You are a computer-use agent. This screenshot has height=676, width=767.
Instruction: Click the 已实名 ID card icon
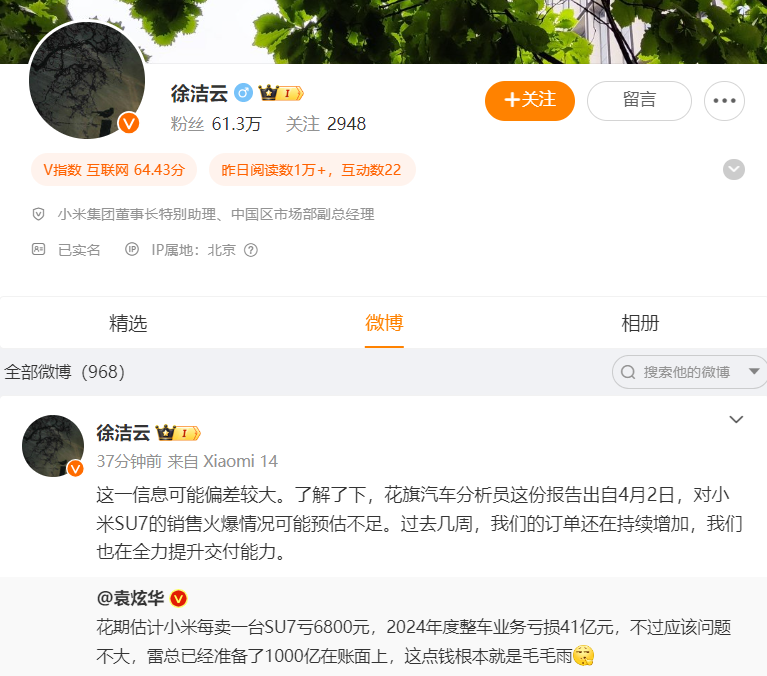click(x=39, y=249)
